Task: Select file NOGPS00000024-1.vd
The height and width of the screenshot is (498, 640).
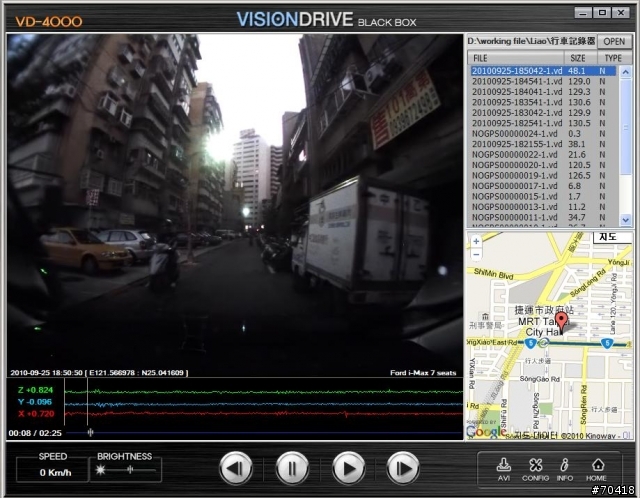Action: [x=543, y=134]
